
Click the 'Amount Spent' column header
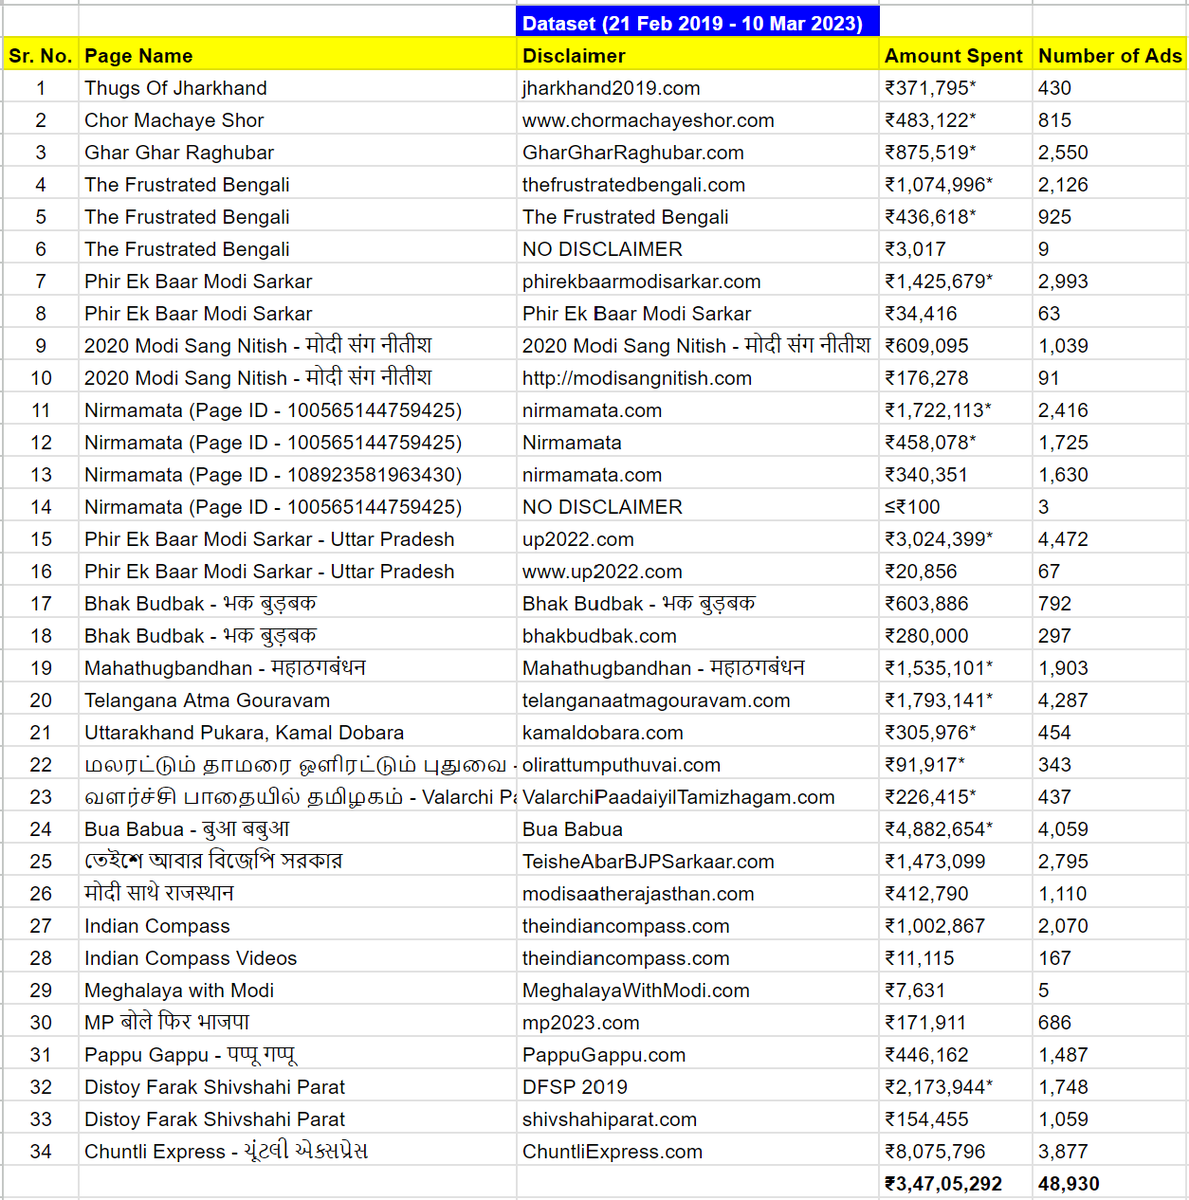956,55
